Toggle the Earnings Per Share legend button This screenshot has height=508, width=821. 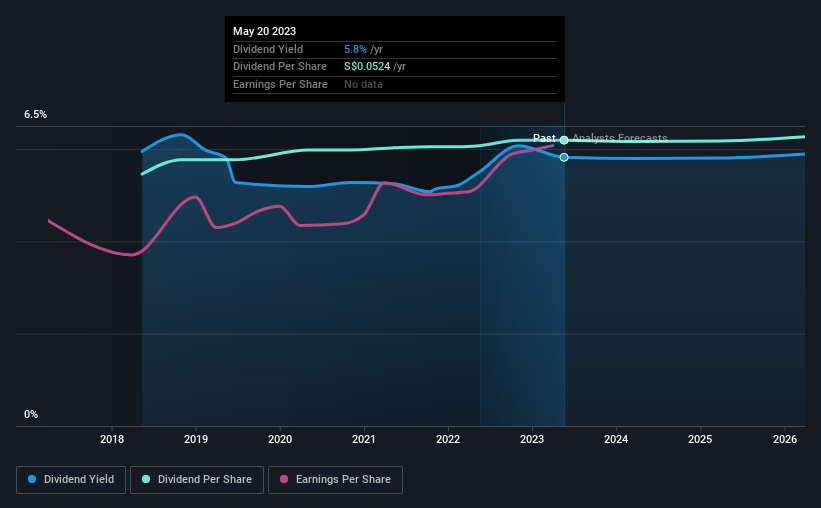click(x=335, y=480)
